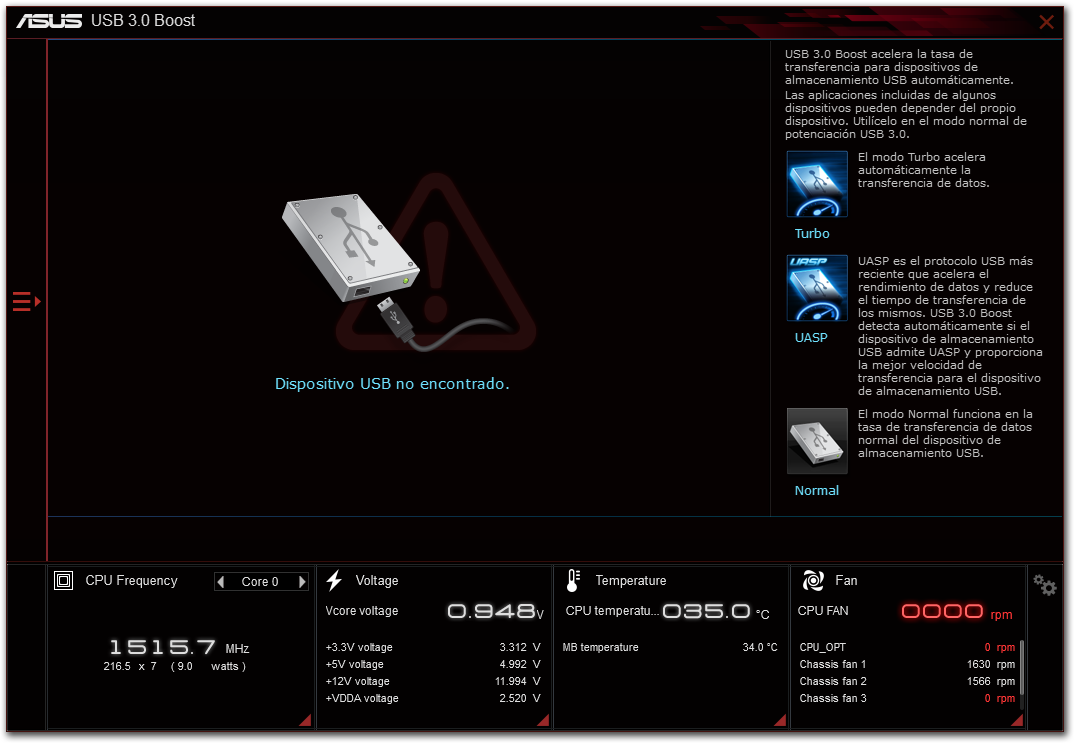Viewport: 1079px width, 749px height.
Task: Select the Turbo mode icon
Action: (817, 184)
